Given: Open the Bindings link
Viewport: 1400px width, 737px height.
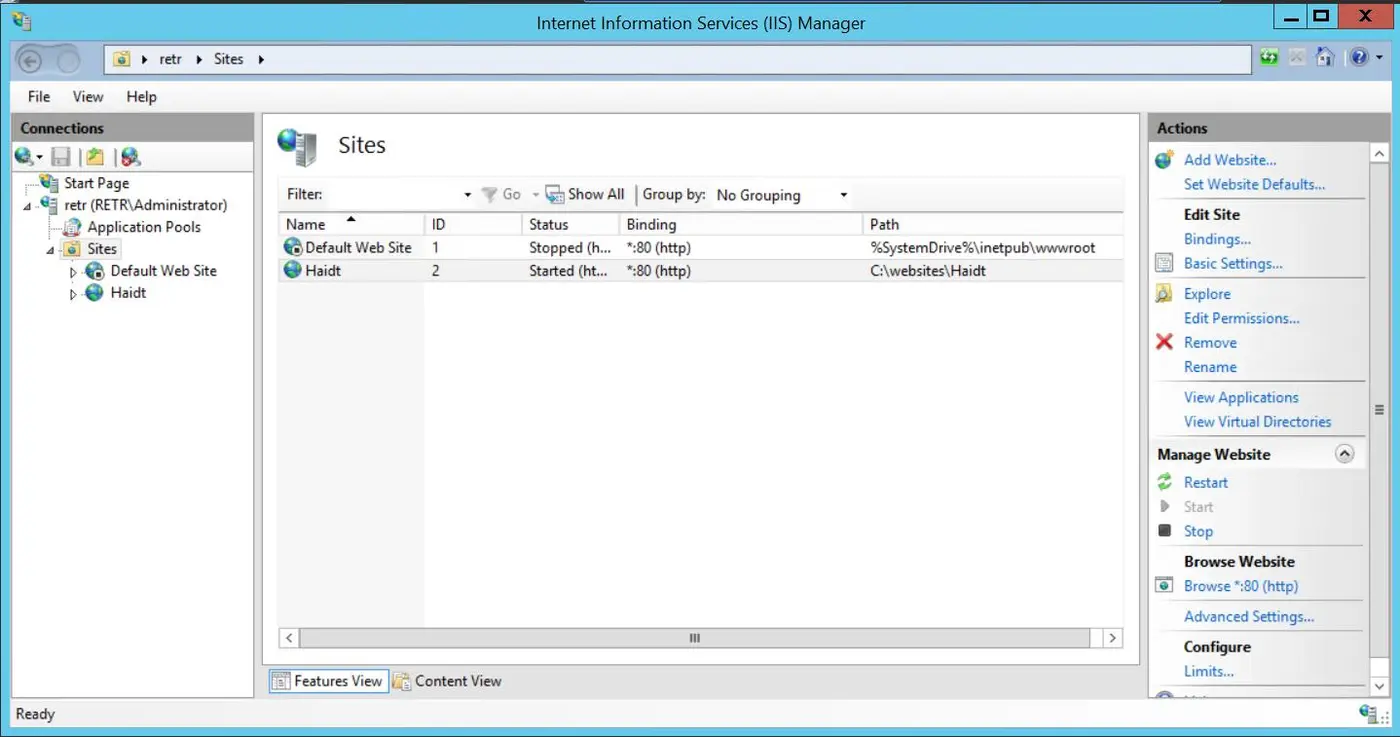Looking at the screenshot, I should click(1217, 239).
